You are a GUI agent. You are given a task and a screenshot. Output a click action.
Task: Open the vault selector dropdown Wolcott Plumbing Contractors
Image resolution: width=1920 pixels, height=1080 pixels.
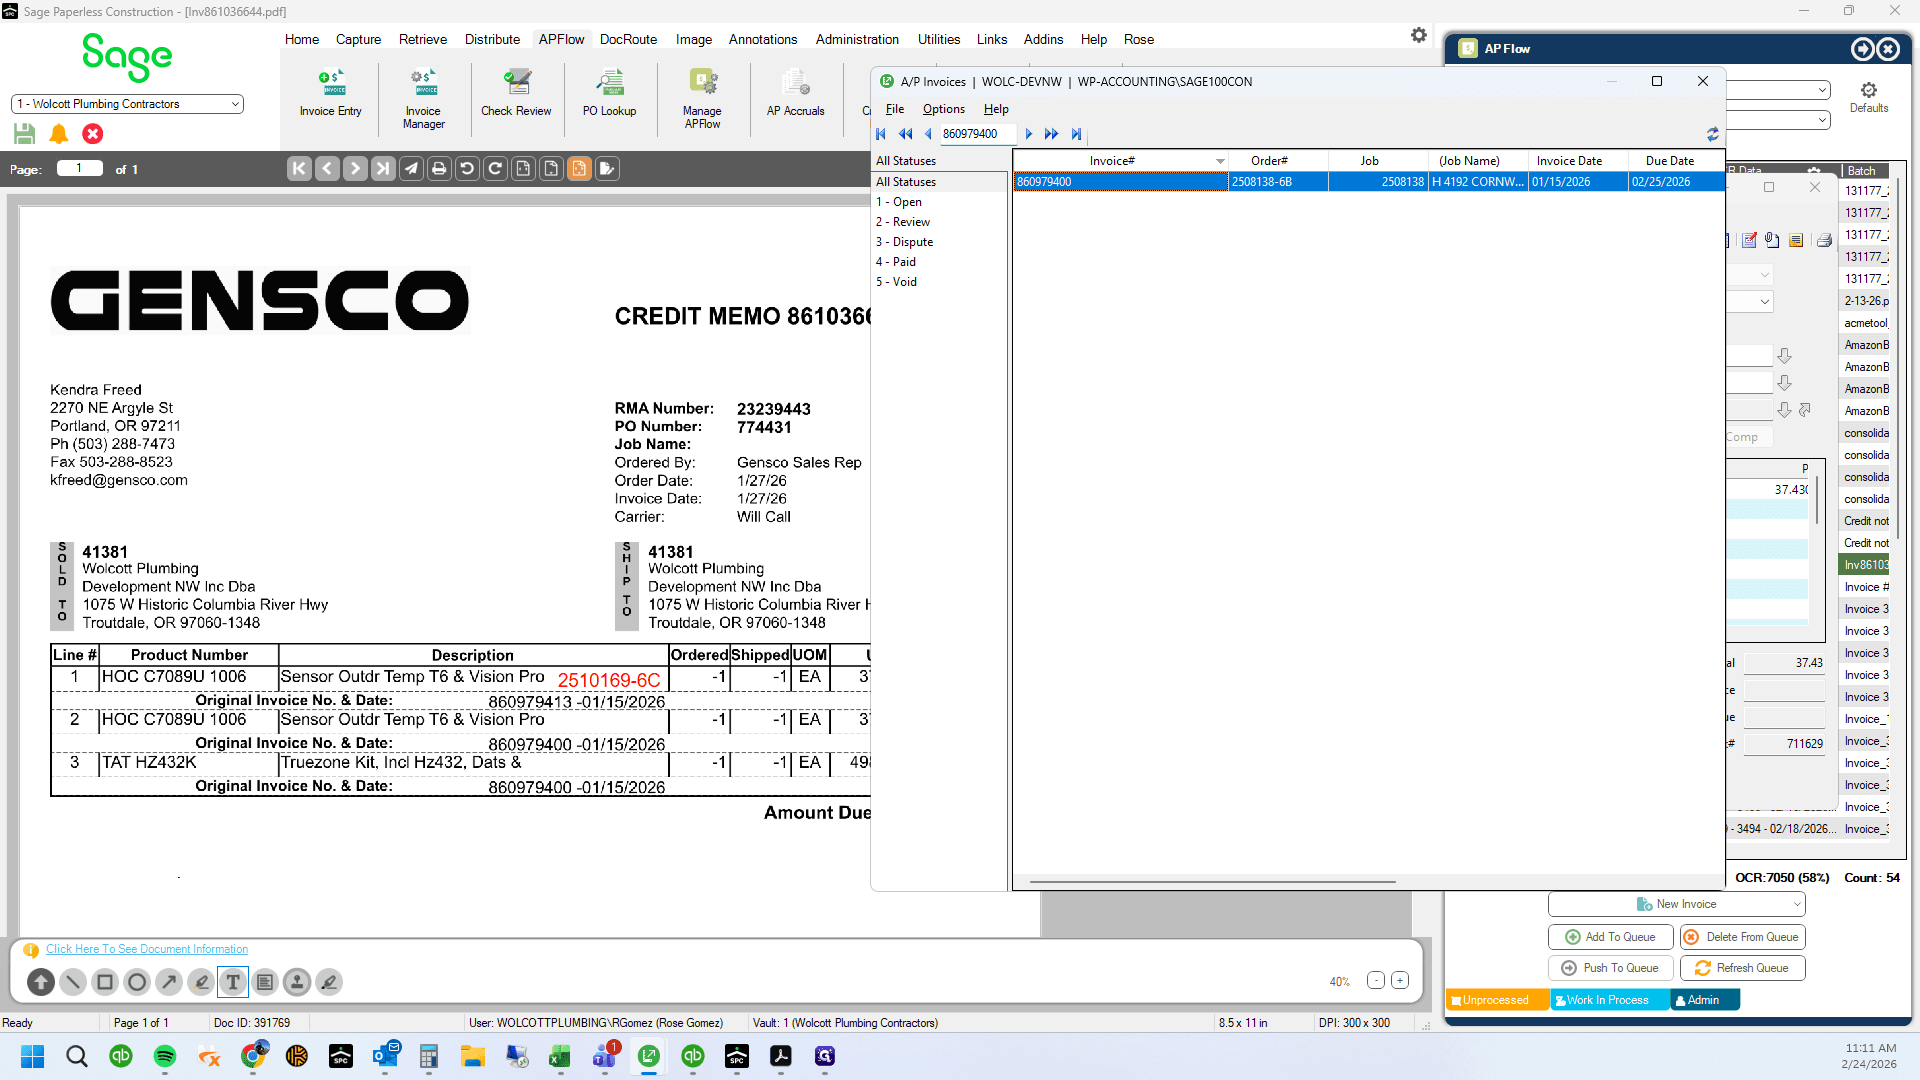tap(127, 104)
